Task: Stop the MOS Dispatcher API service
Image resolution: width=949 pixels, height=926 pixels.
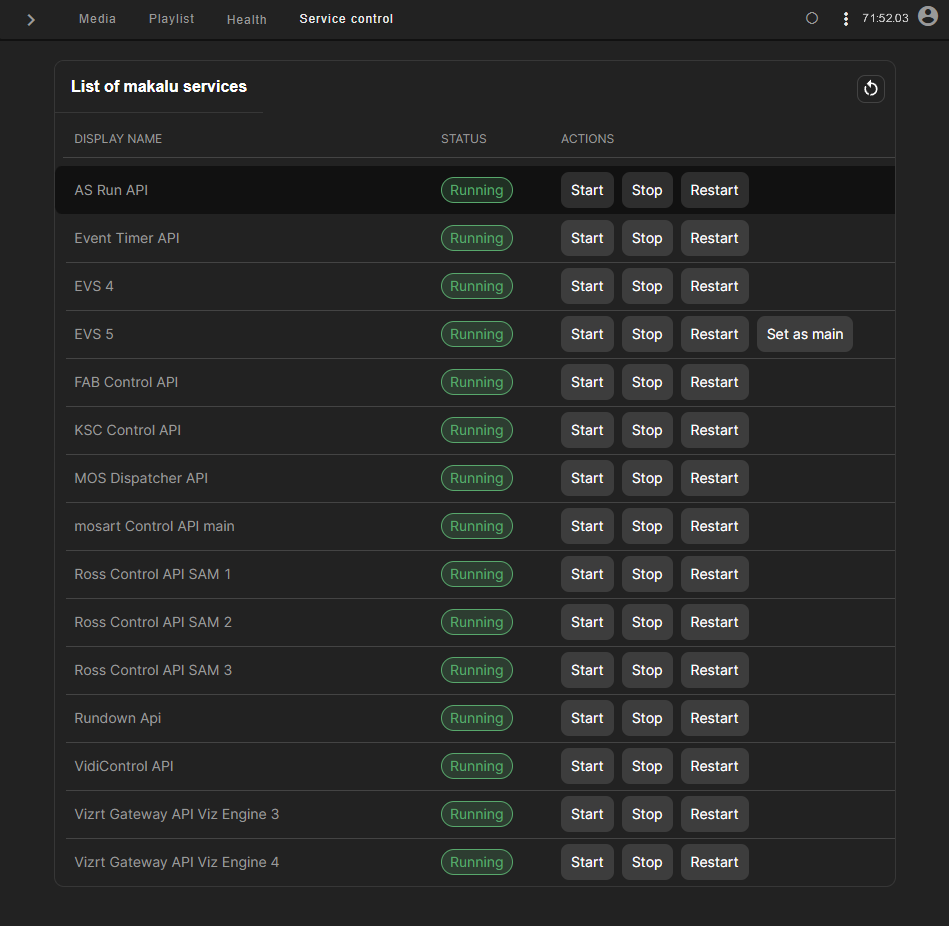Action: [x=647, y=478]
